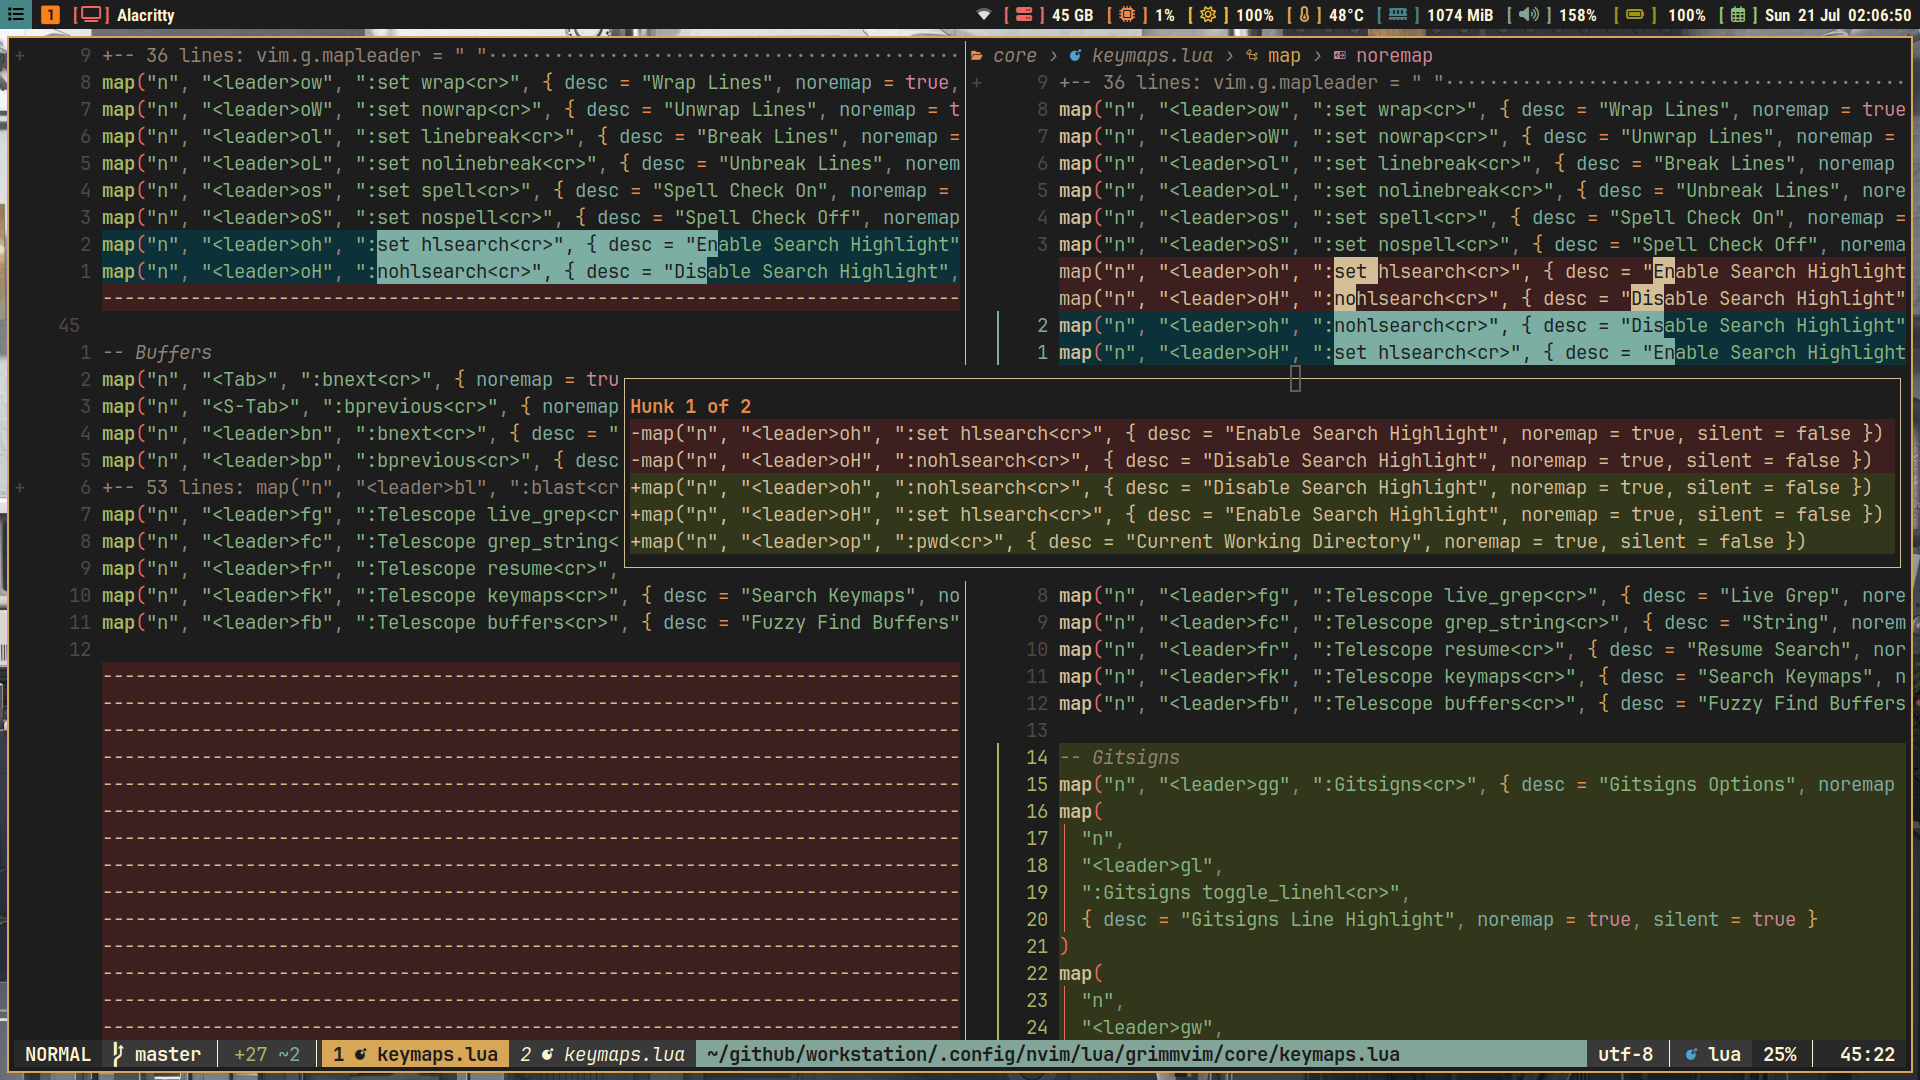The height and width of the screenshot is (1080, 1920).
Task: Select buffer tab 2 keymaps.lua
Action: (x=602, y=1054)
